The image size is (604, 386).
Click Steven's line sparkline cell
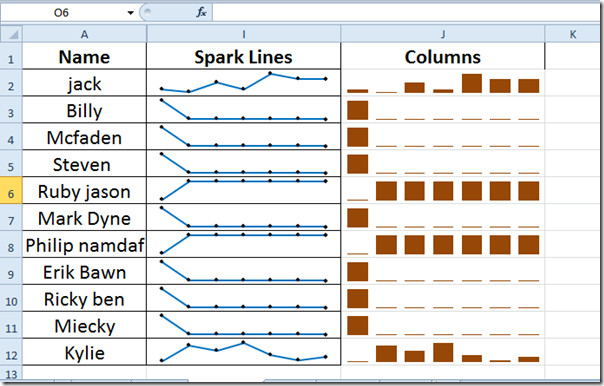[243, 164]
